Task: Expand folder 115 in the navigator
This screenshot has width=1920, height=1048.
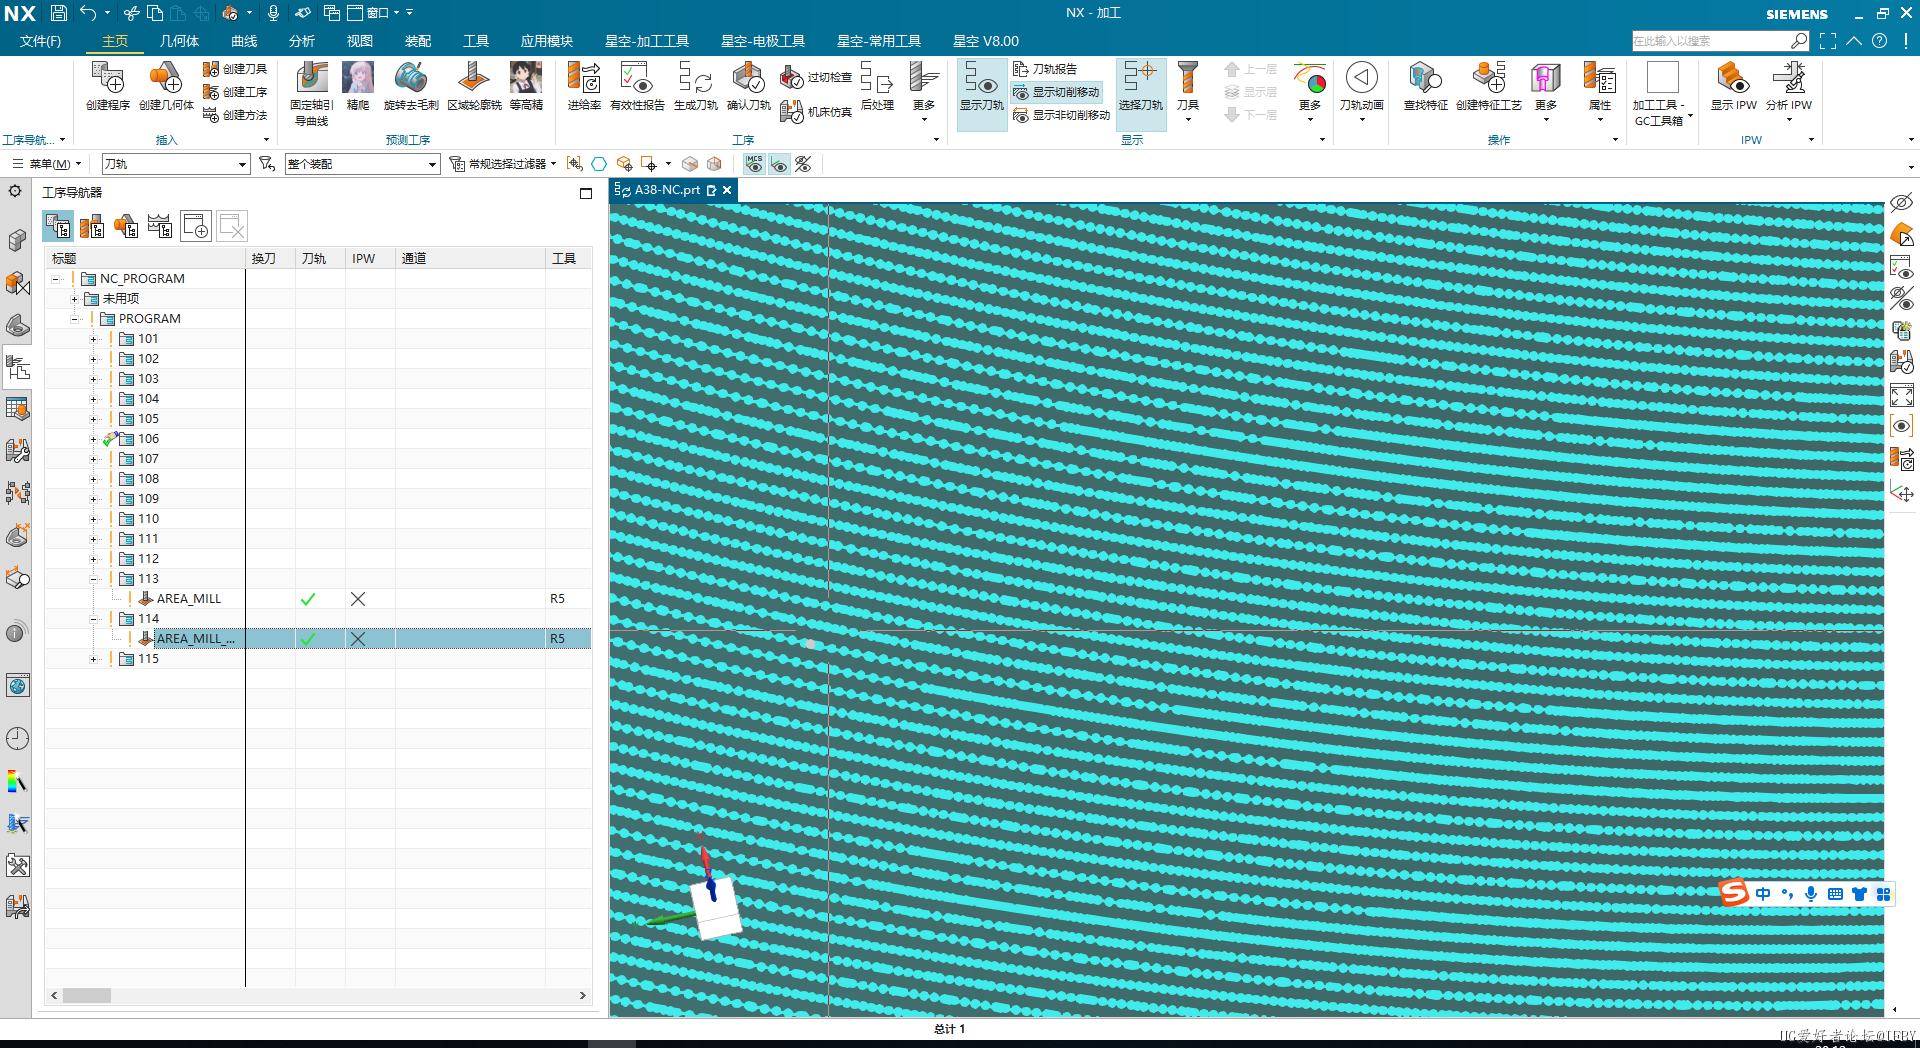Action: tap(93, 659)
